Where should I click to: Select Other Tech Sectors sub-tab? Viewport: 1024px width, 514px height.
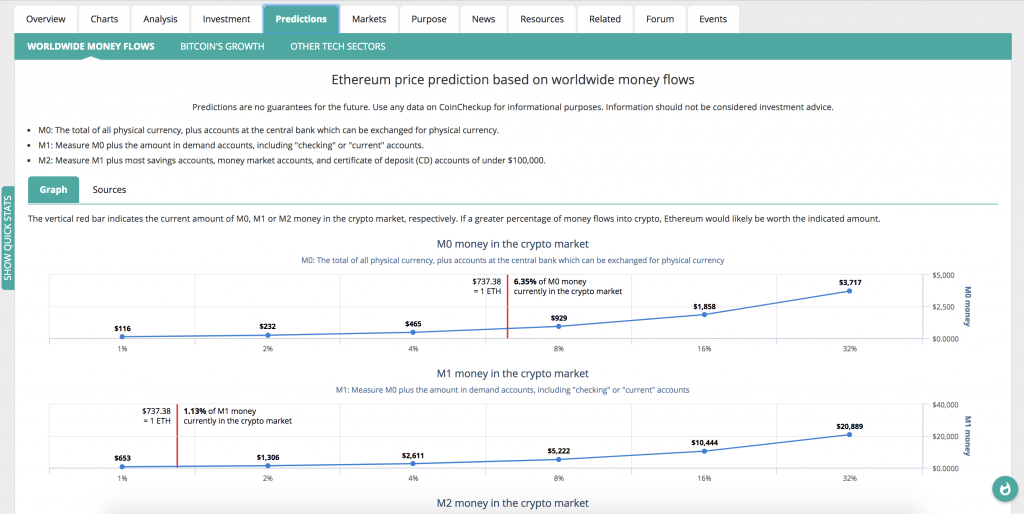coord(337,46)
